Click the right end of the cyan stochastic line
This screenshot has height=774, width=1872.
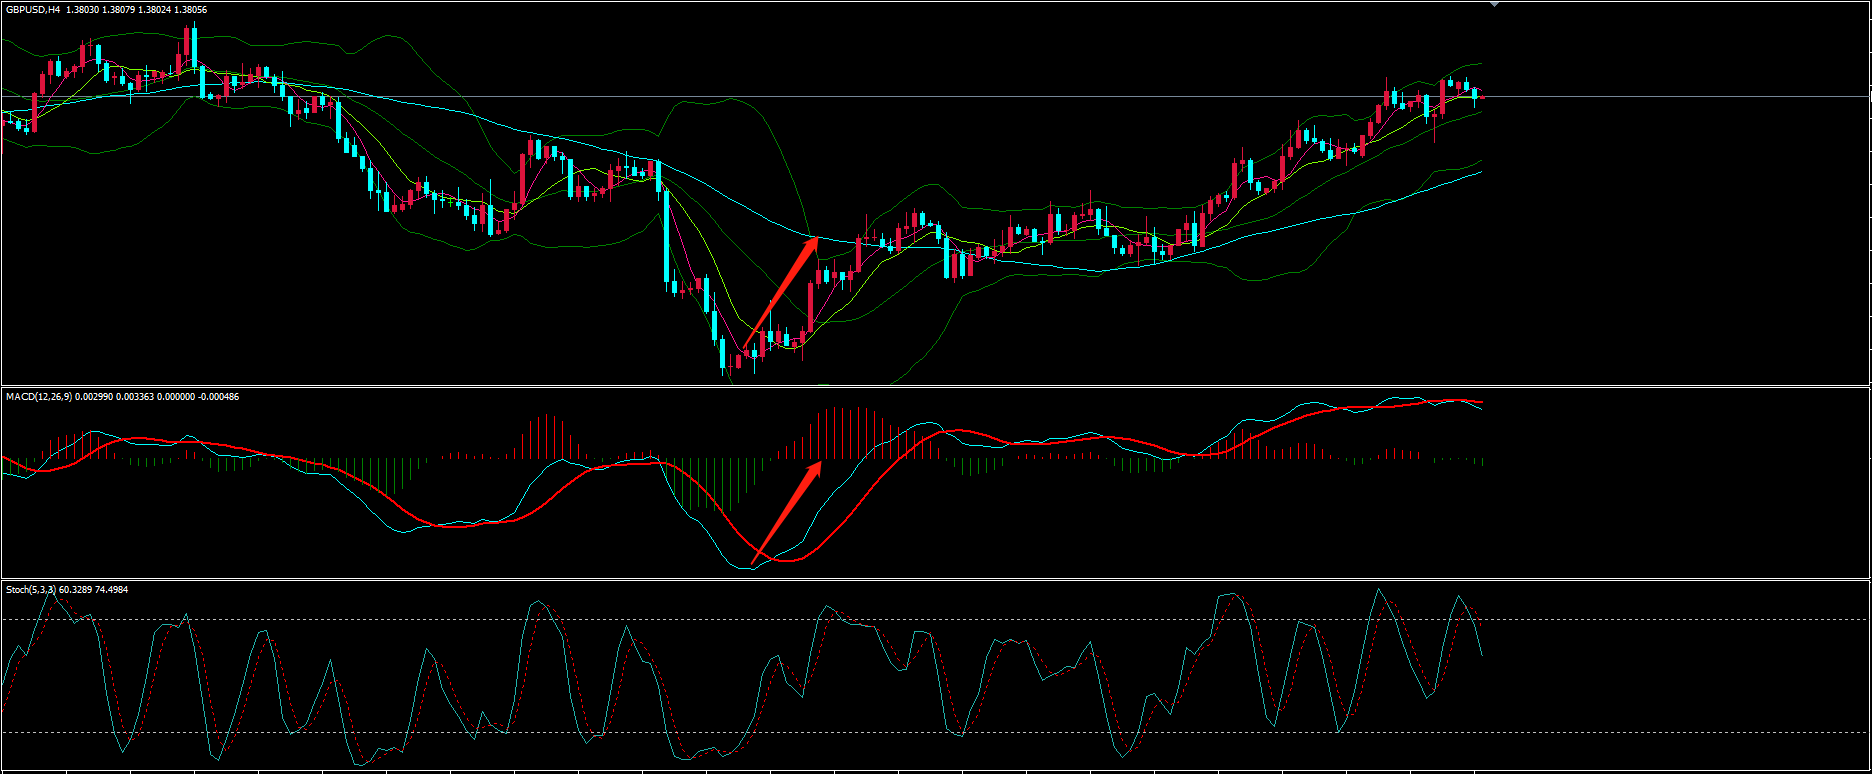tap(1481, 655)
